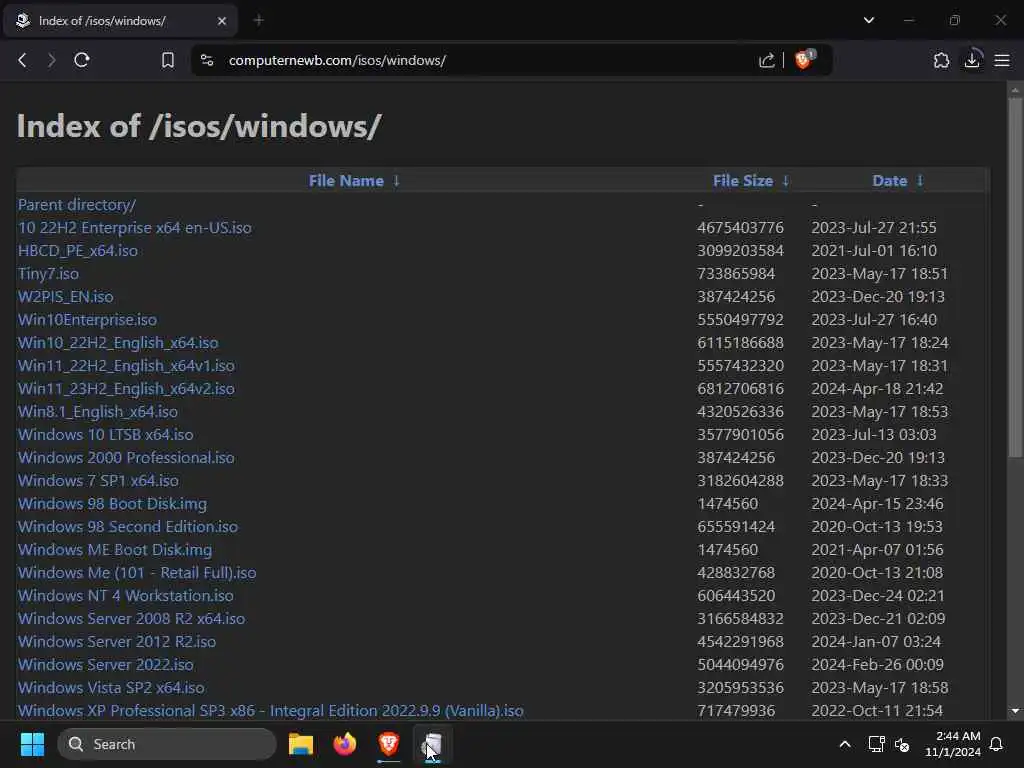Open the Windows Start menu

(32, 744)
